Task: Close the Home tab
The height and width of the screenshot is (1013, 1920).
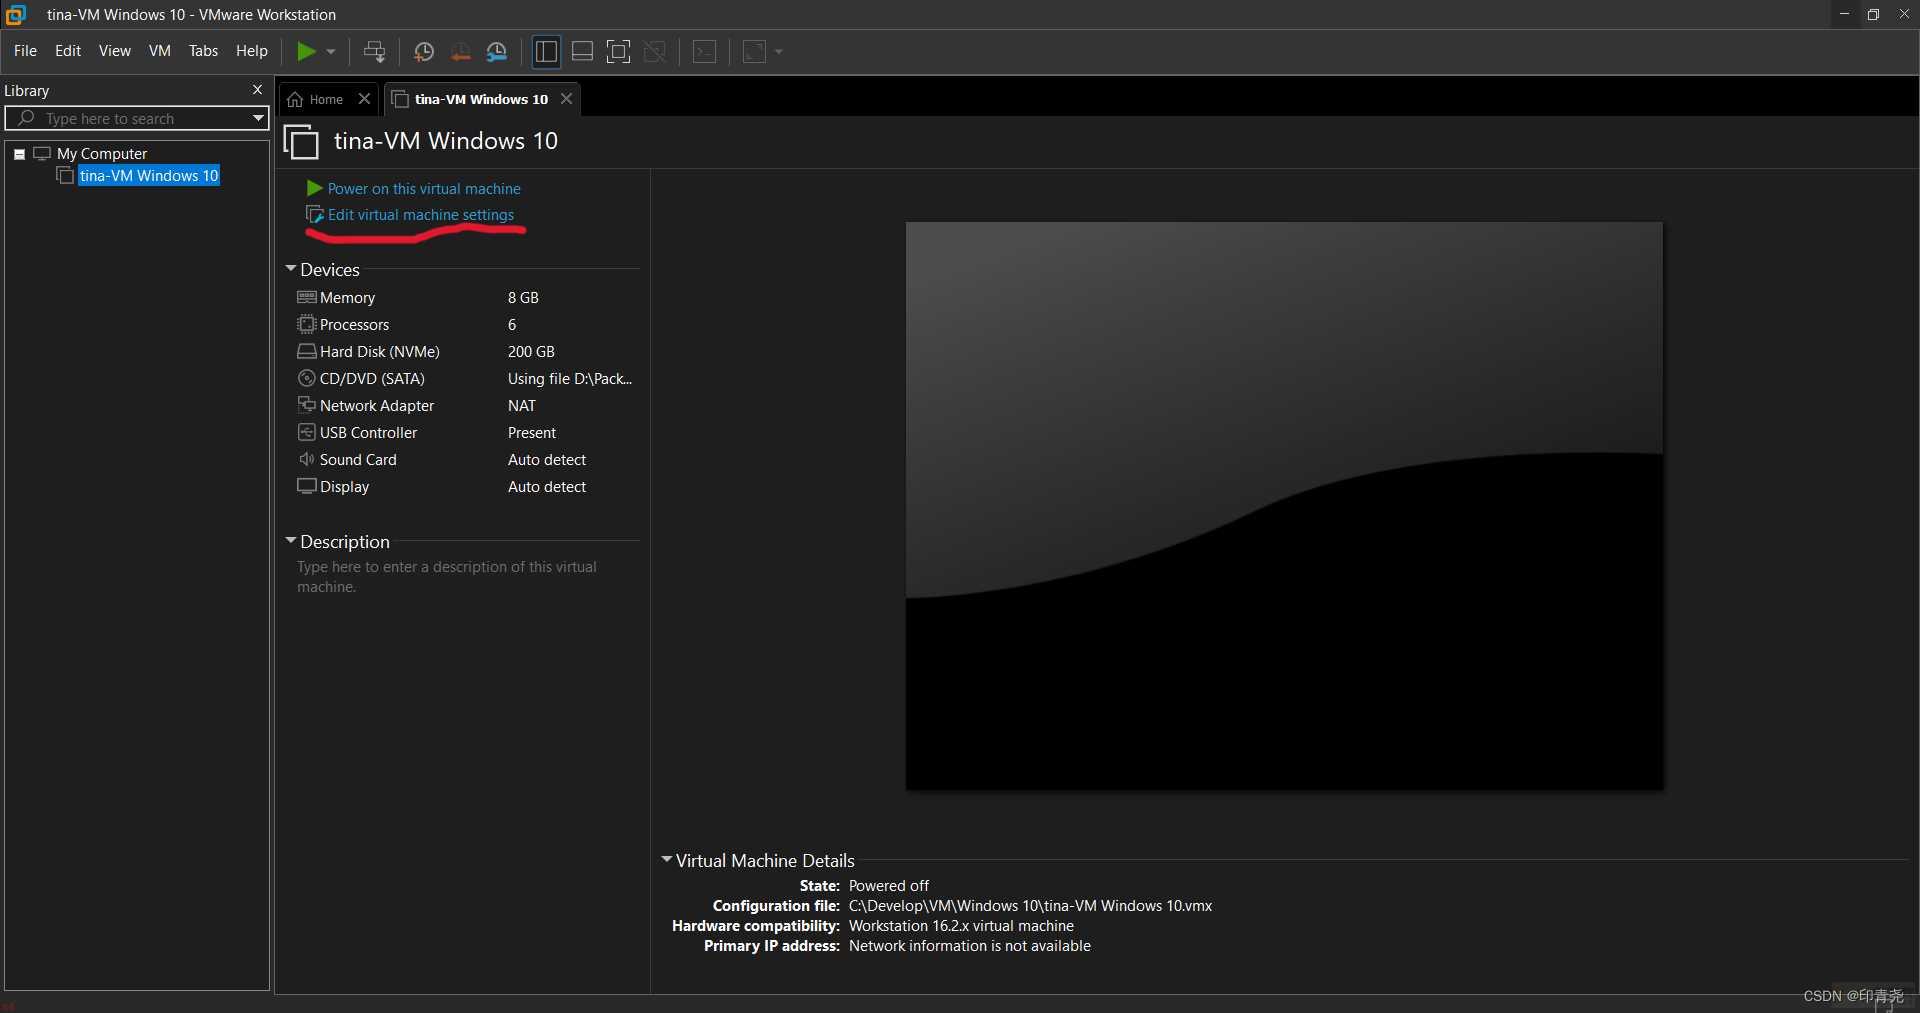Action: 364,99
